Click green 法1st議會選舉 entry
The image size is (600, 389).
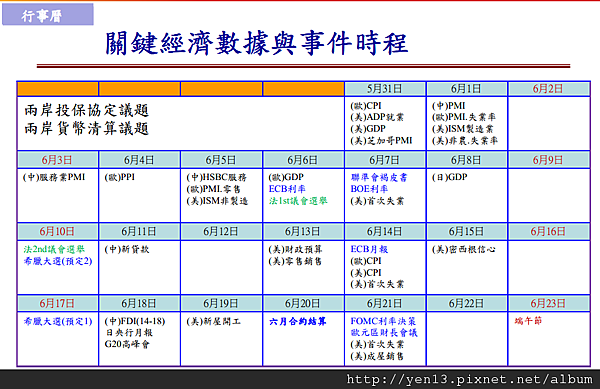coord(298,201)
